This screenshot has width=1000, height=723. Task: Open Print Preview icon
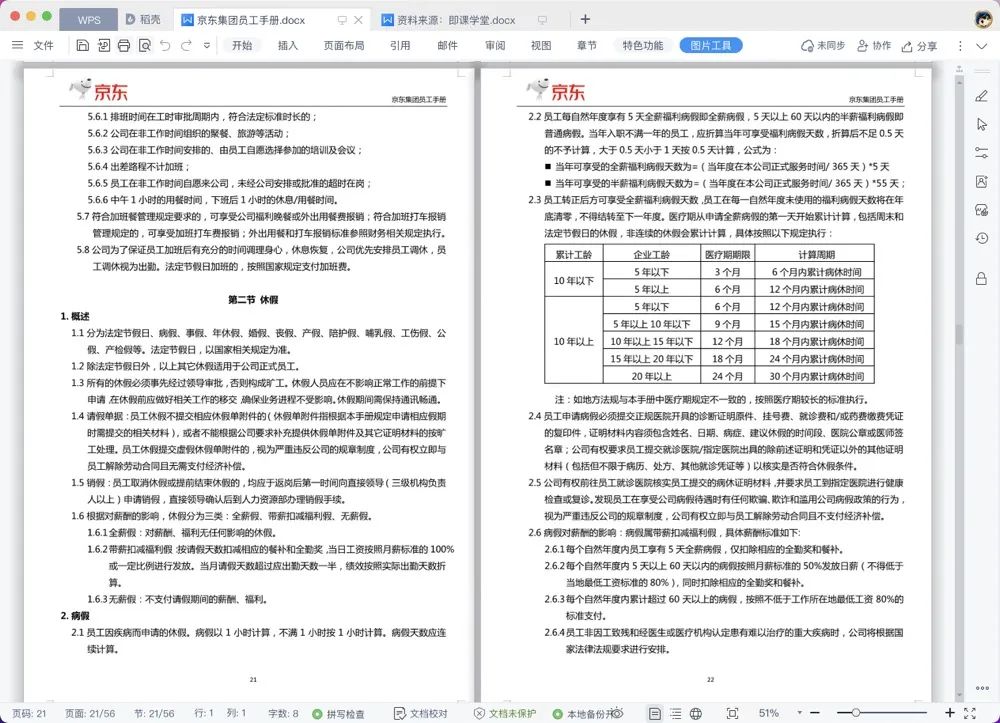(x=145, y=45)
